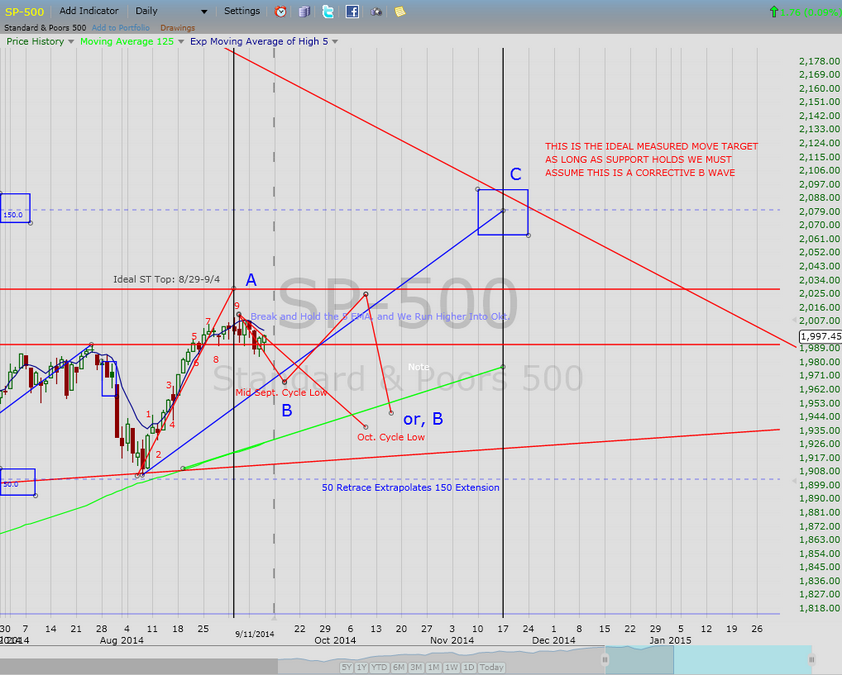
Task: Click the 9/11/2014 date marker on axis
Action: coord(255,634)
